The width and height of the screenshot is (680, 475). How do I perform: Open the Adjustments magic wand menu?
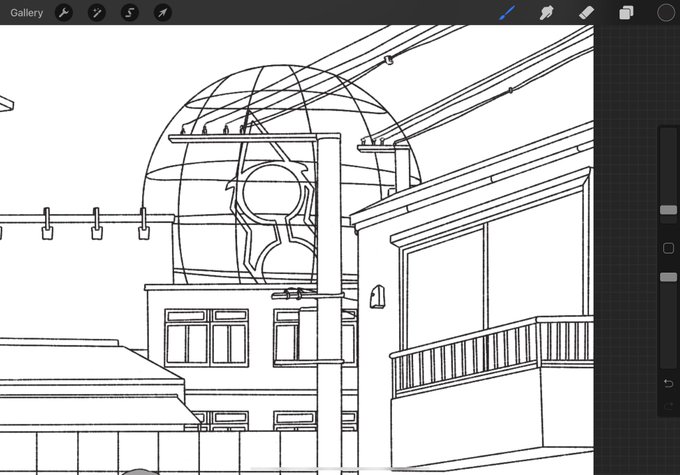(x=97, y=13)
